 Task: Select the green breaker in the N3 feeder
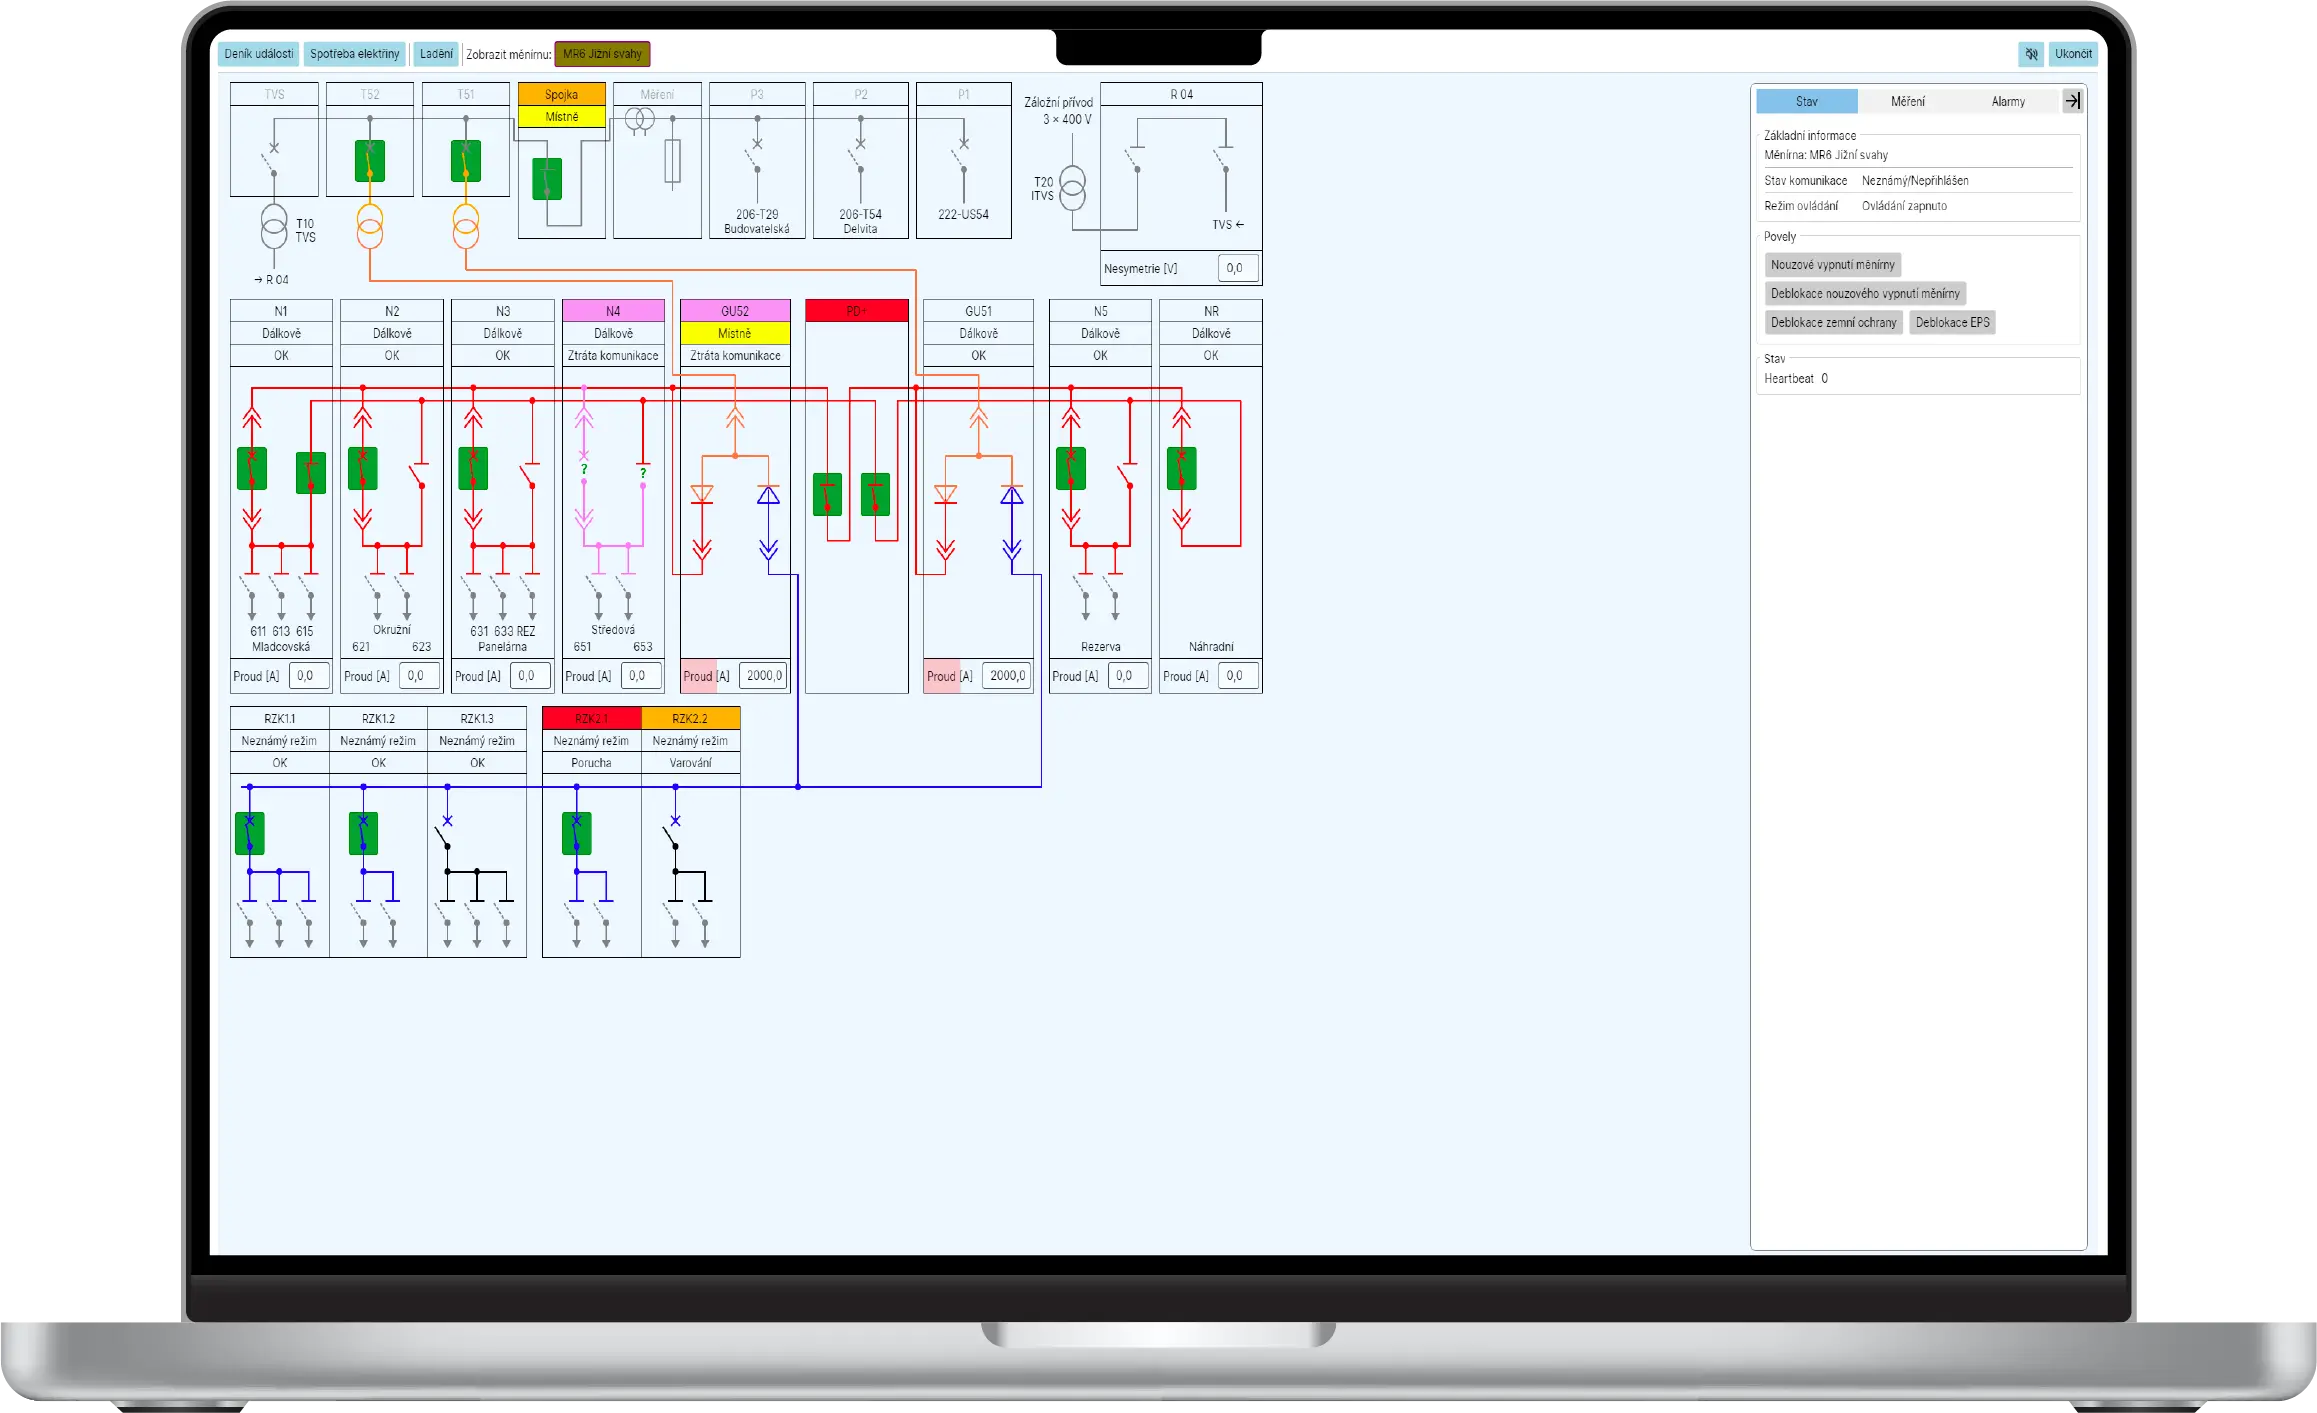(473, 468)
